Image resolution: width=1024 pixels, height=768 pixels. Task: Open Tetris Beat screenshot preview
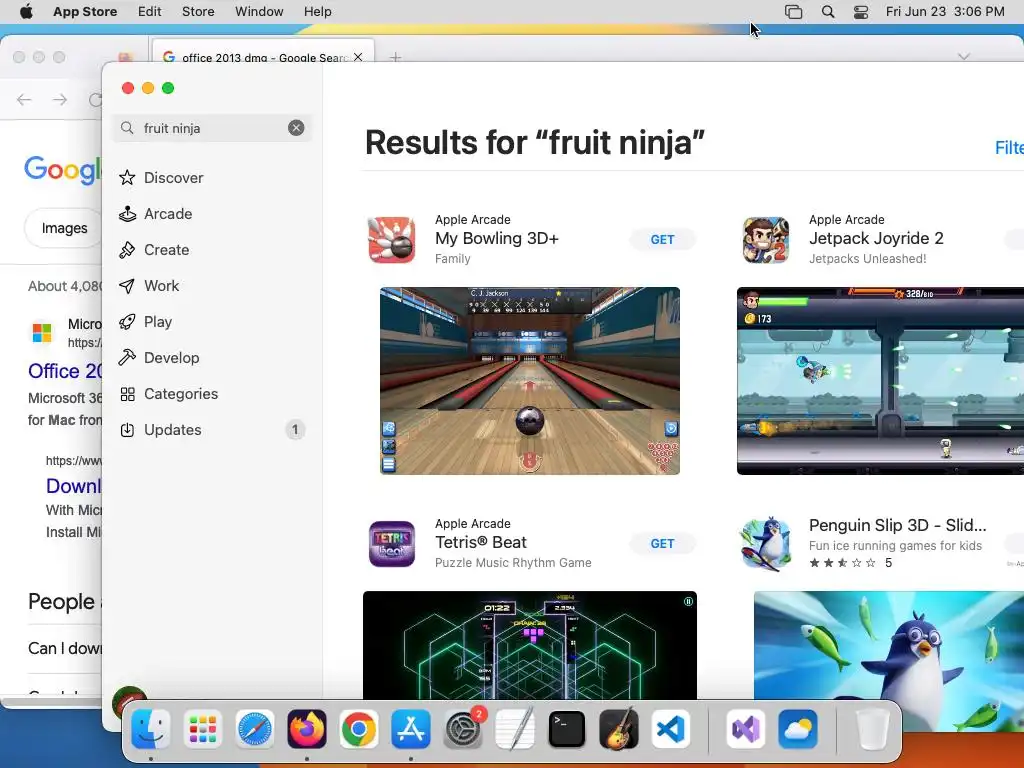(x=530, y=645)
